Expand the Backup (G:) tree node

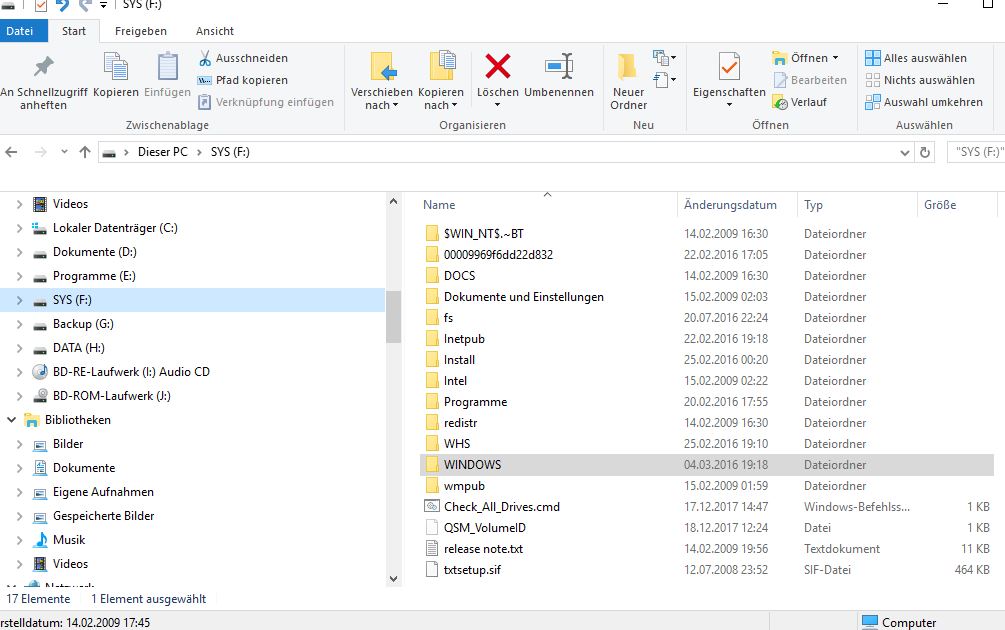click(19, 324)
